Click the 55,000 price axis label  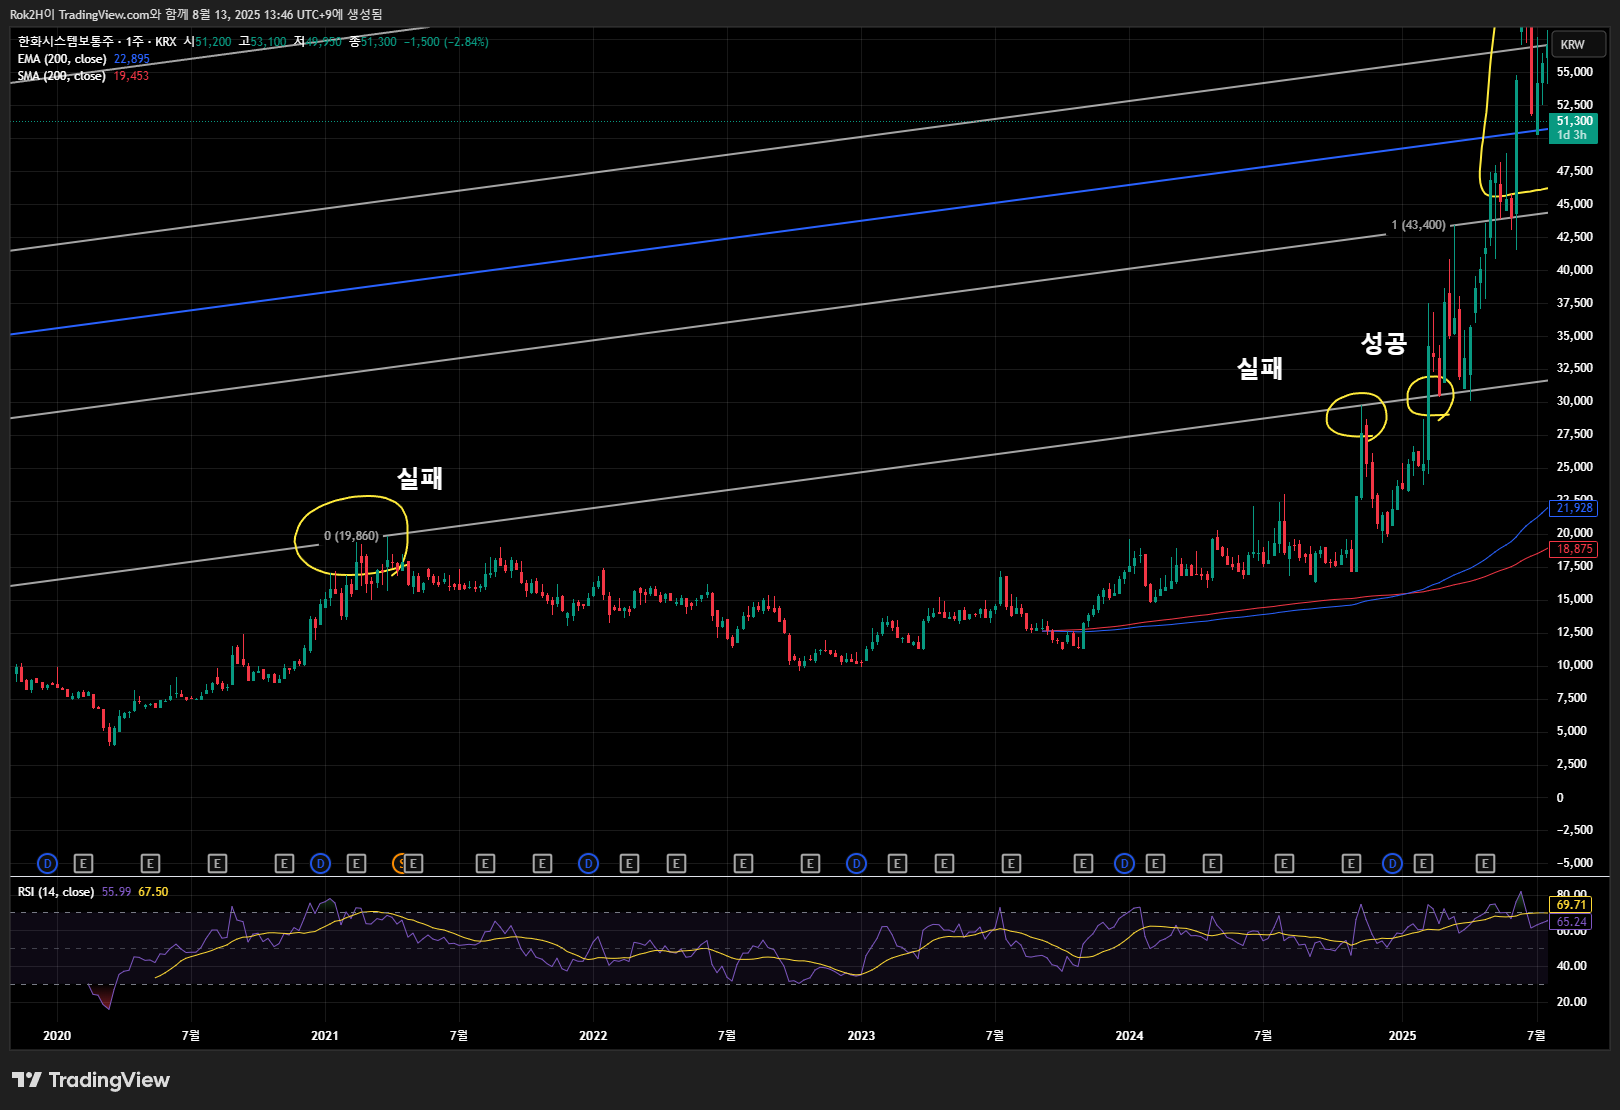(x=1575, y=72)
